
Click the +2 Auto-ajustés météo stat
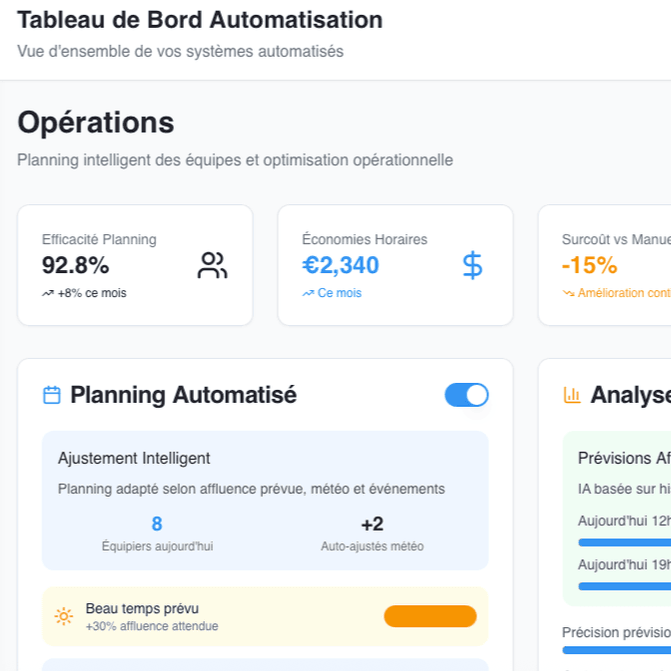point(372,532)
